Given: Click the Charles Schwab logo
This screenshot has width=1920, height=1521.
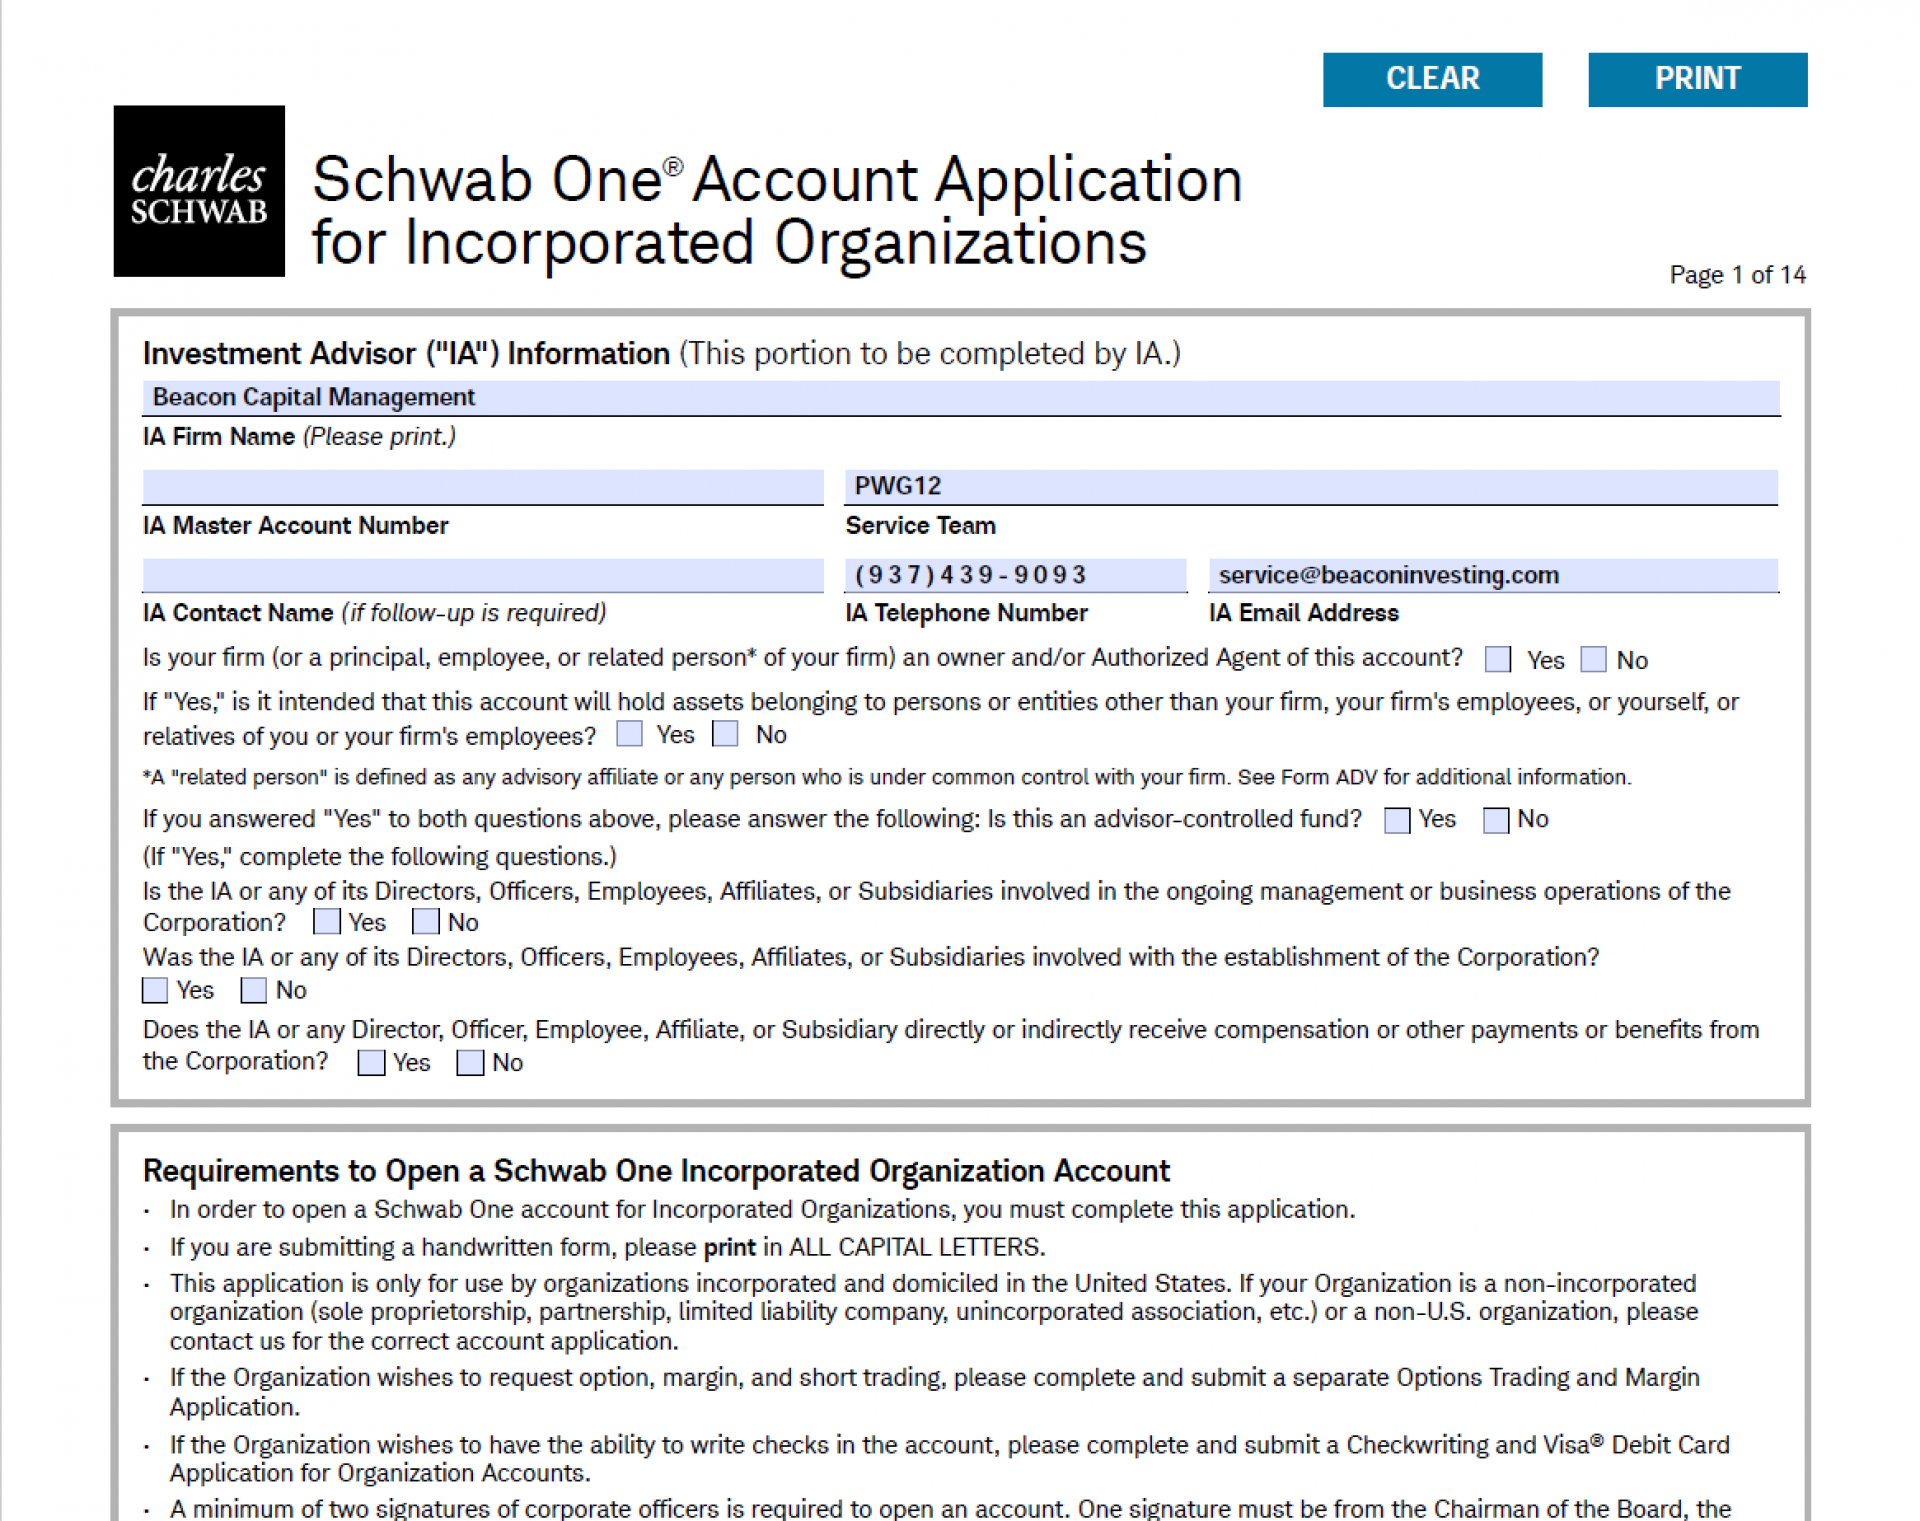Looking at the screenshot, I should coord(199,190).
